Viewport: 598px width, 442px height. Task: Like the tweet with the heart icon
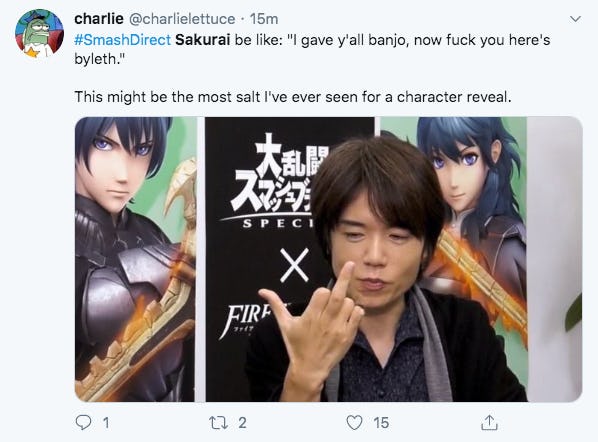[354, 423]
